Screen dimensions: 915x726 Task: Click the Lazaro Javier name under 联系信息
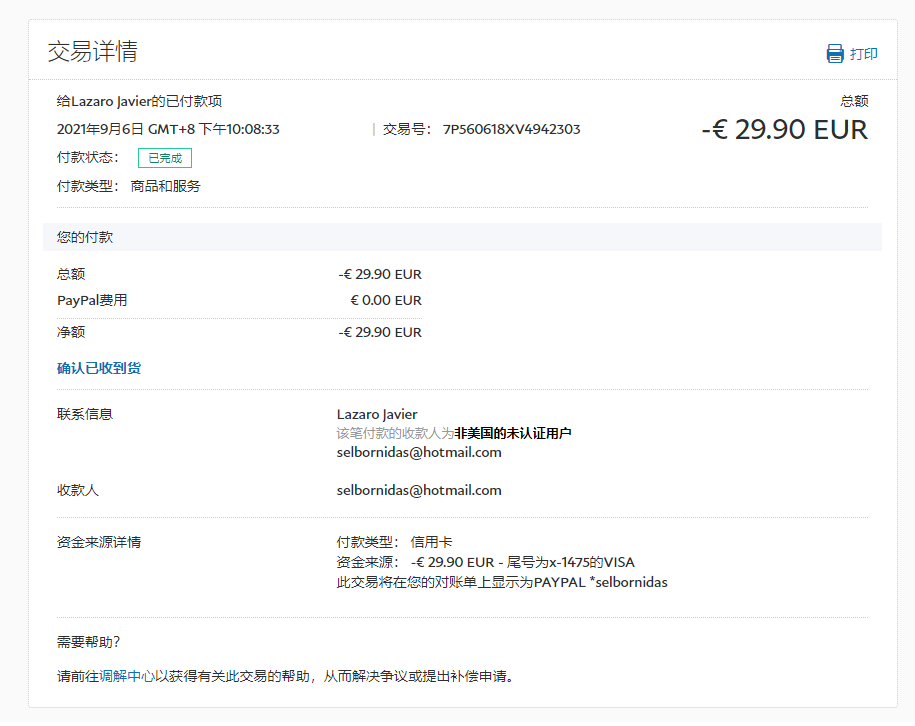coord(377,414)
